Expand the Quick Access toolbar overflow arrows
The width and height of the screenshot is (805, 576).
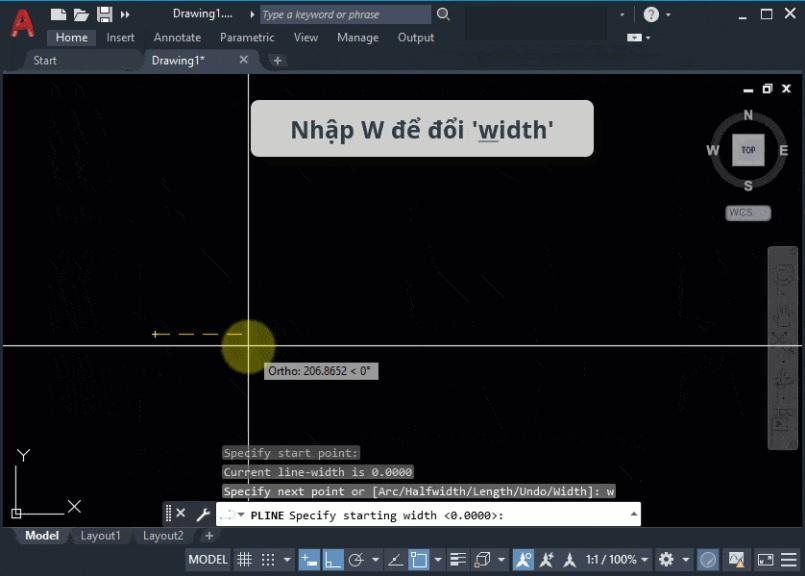click(x=125, y=15)
